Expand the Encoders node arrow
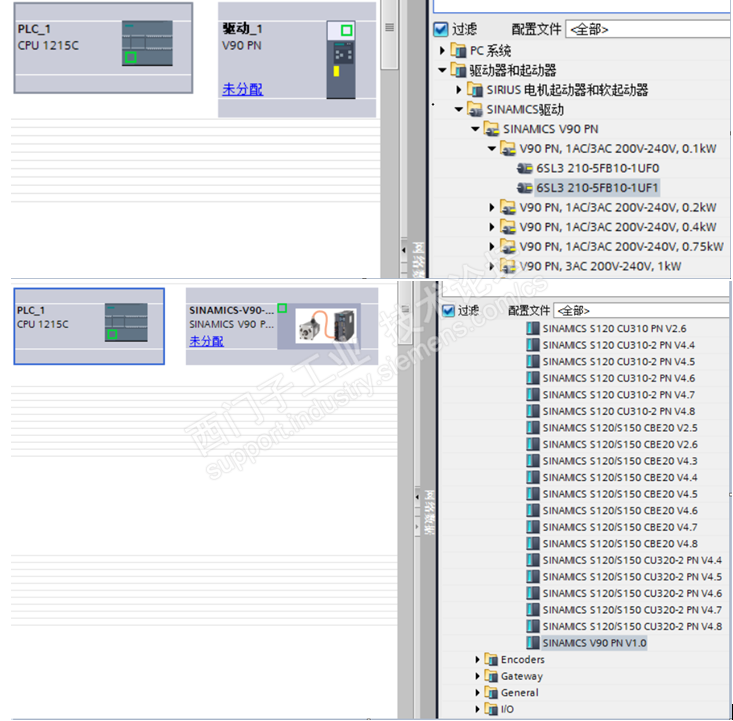The width and height of the screenshot is (733, 721). coord(477,659)
